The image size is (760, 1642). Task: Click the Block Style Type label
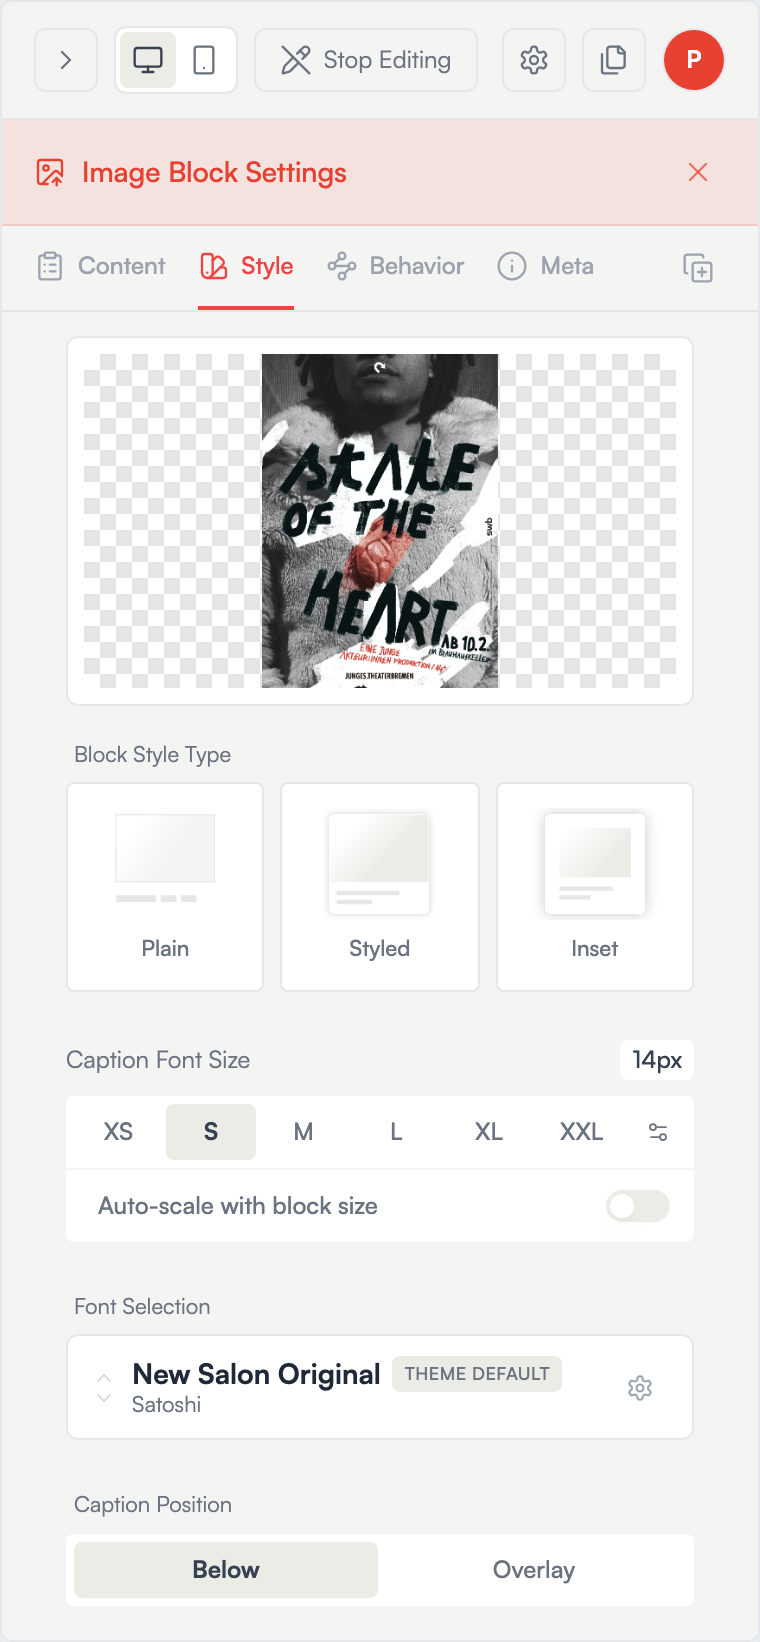point(153,755)
